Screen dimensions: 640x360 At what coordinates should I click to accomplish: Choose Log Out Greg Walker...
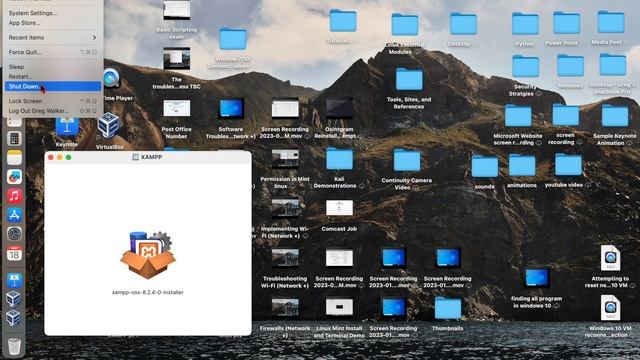pos(52,111)
